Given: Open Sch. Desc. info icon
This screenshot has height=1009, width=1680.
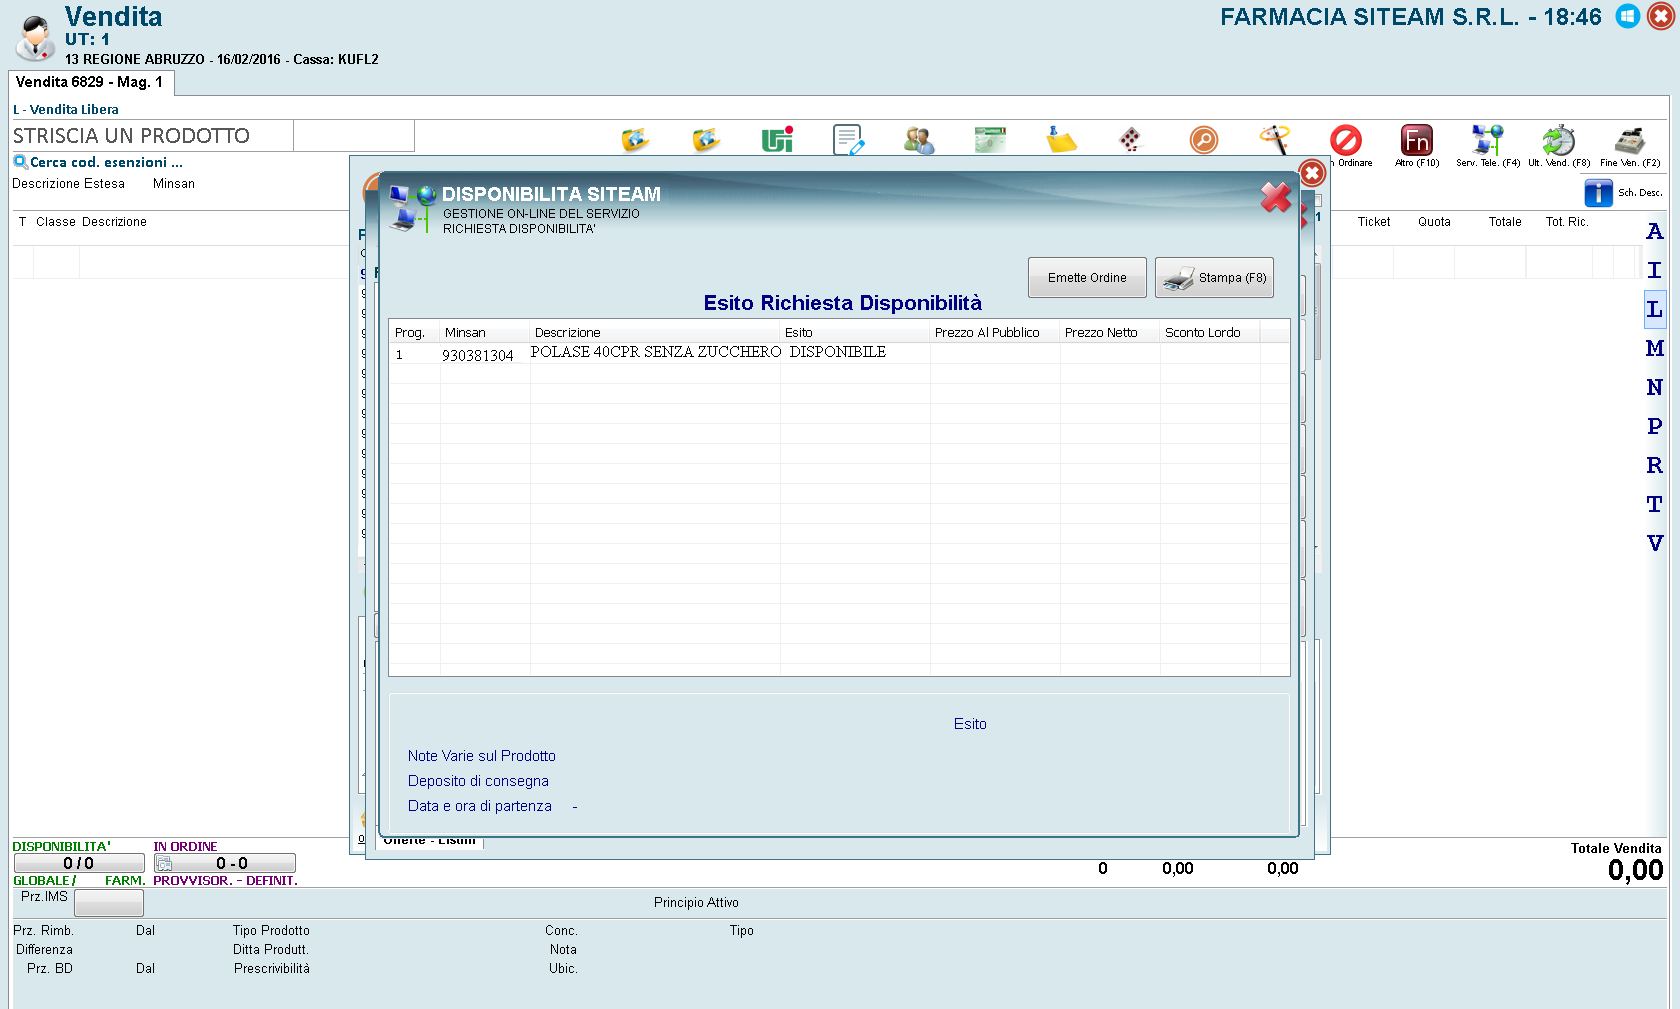Looking at the screenshot, I should click(x=1598, y=193).
